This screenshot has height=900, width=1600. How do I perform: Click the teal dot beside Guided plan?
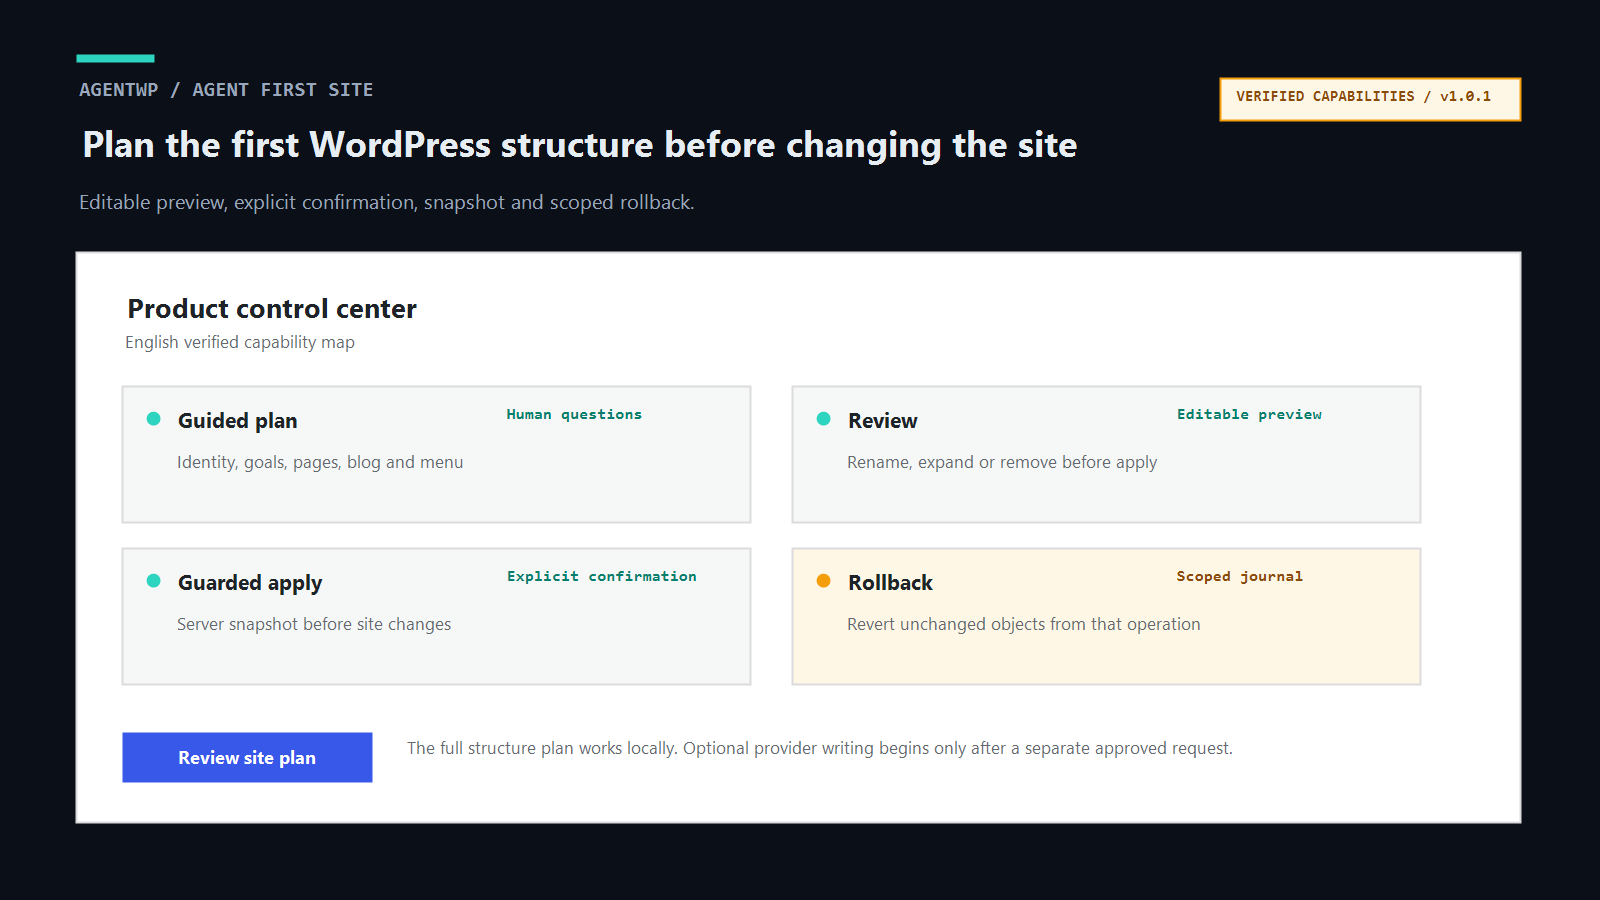pyautogui.click(x=153, y=419)
